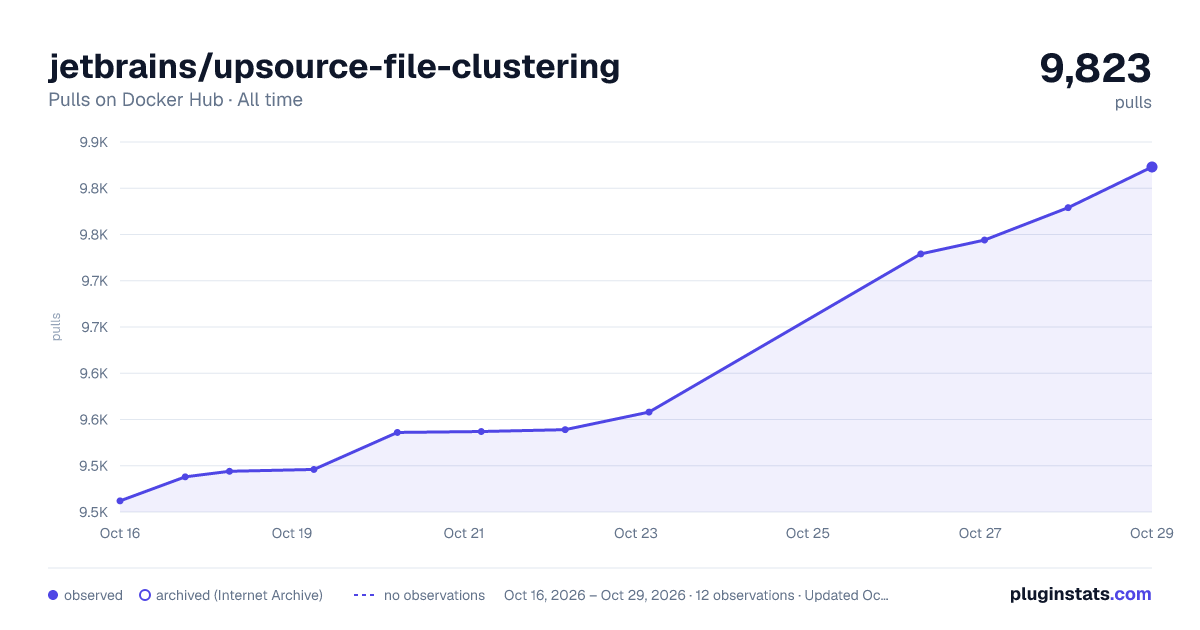Click the subtitle 'Pulls on Docker Hub · All time'

tap(175, 100)
